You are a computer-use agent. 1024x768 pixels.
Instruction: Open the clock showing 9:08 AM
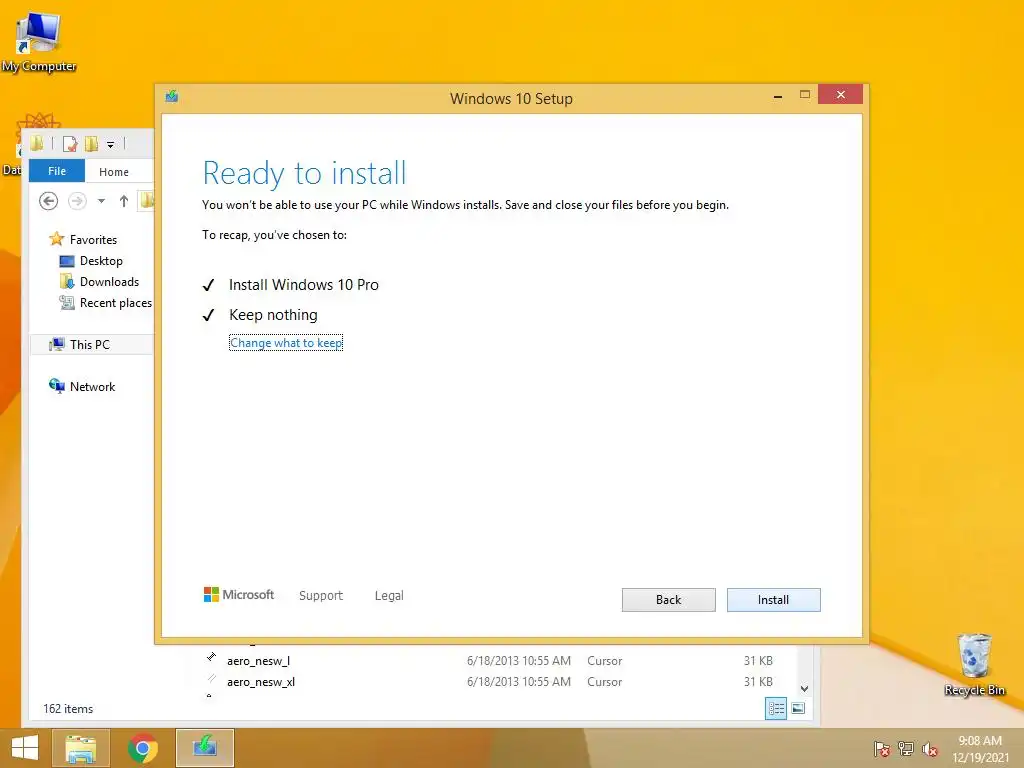980,749
